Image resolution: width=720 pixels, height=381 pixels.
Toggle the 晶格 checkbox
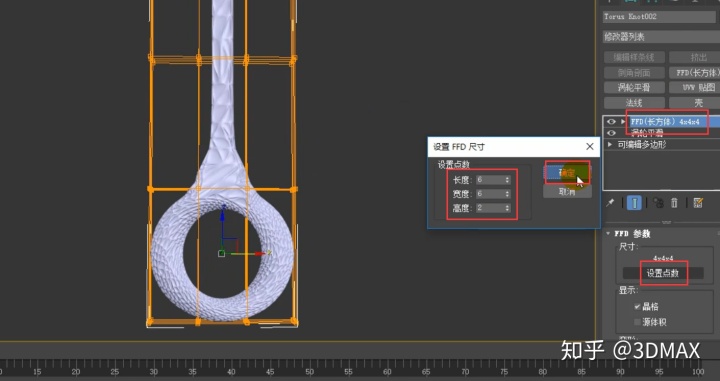637,307
